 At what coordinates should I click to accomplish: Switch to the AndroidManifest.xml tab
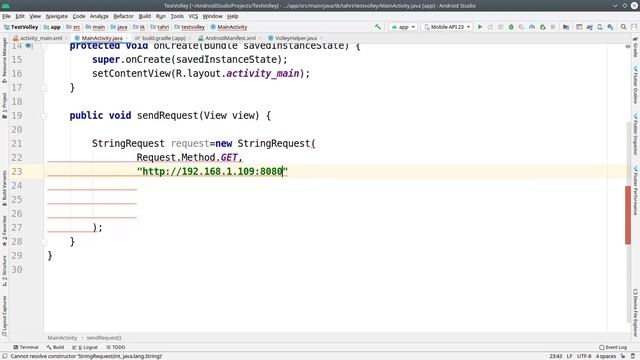coord(230,38)
